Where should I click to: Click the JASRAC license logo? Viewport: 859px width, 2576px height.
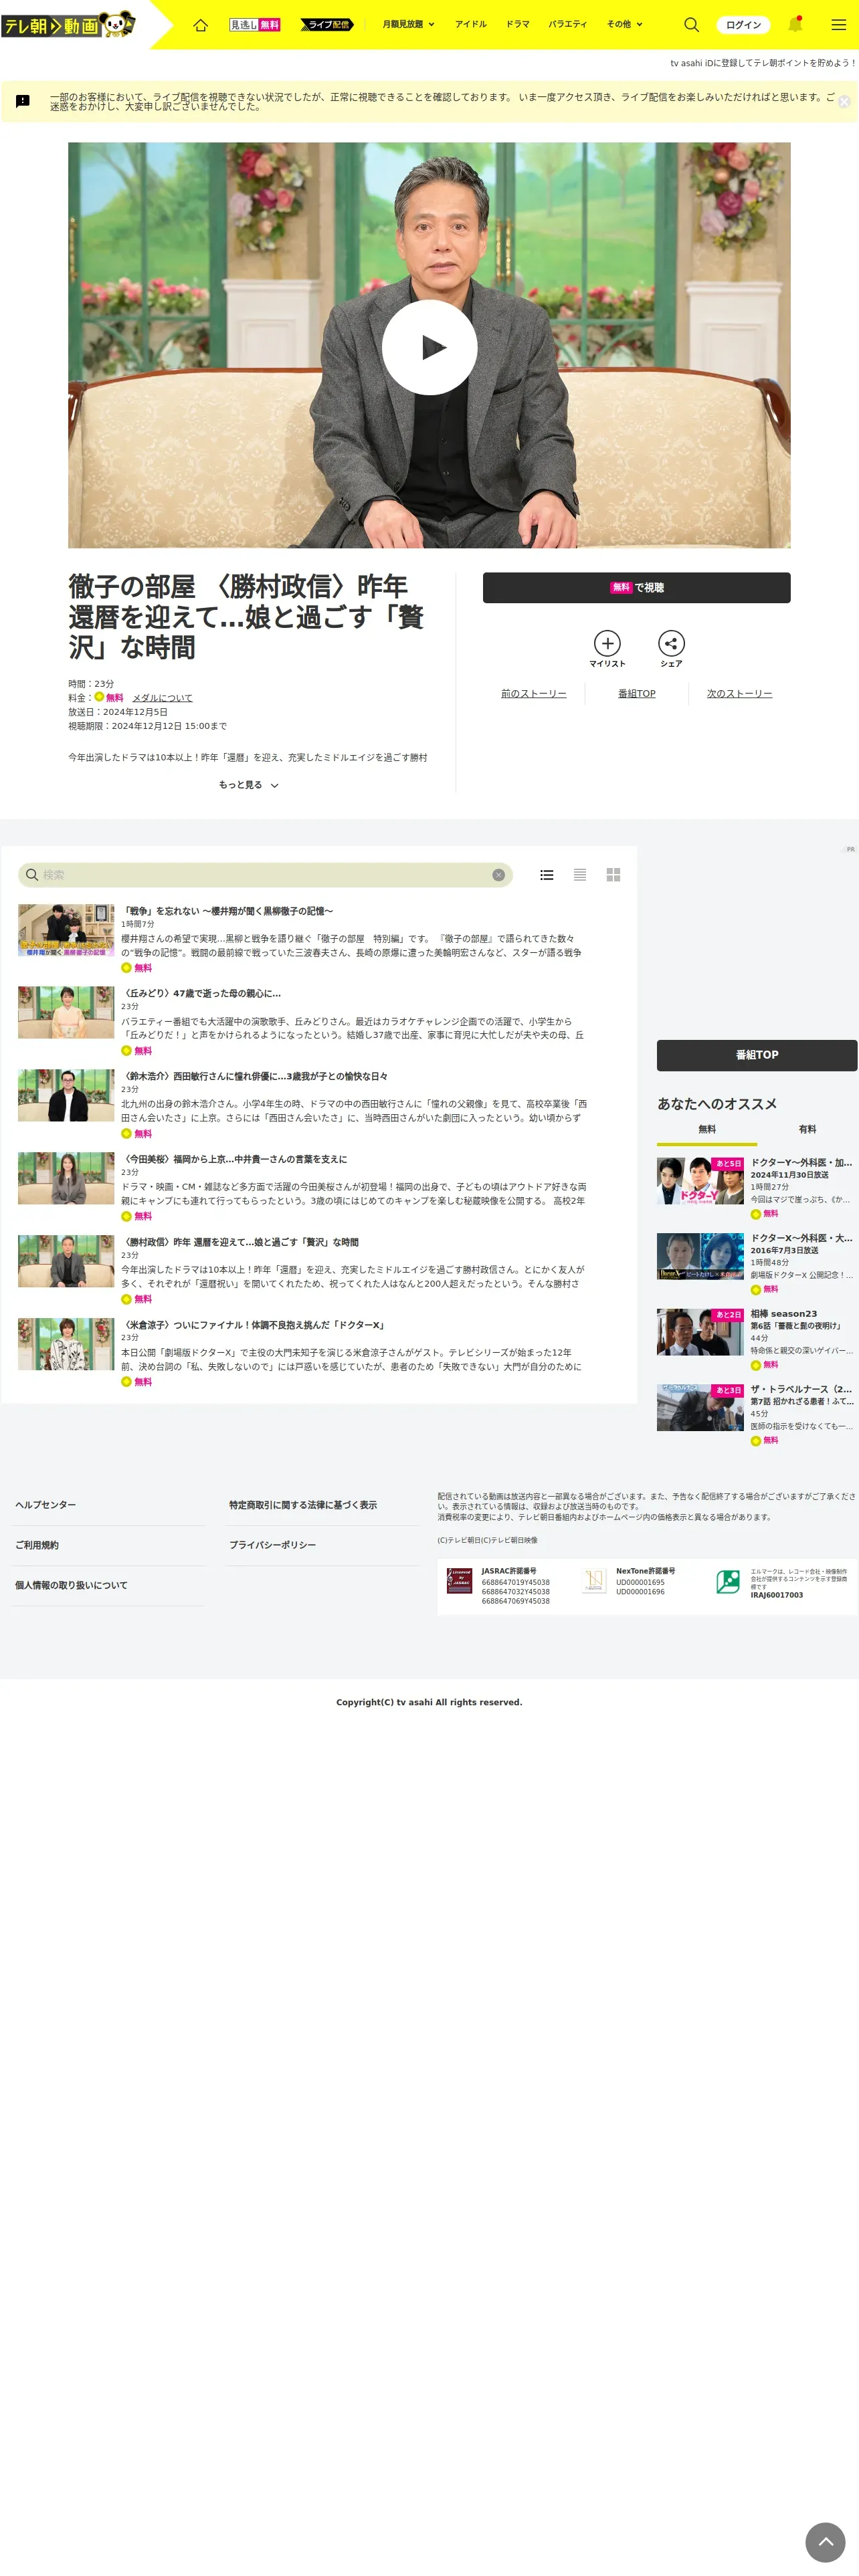pyautogui.click(x=459, y=1581)
